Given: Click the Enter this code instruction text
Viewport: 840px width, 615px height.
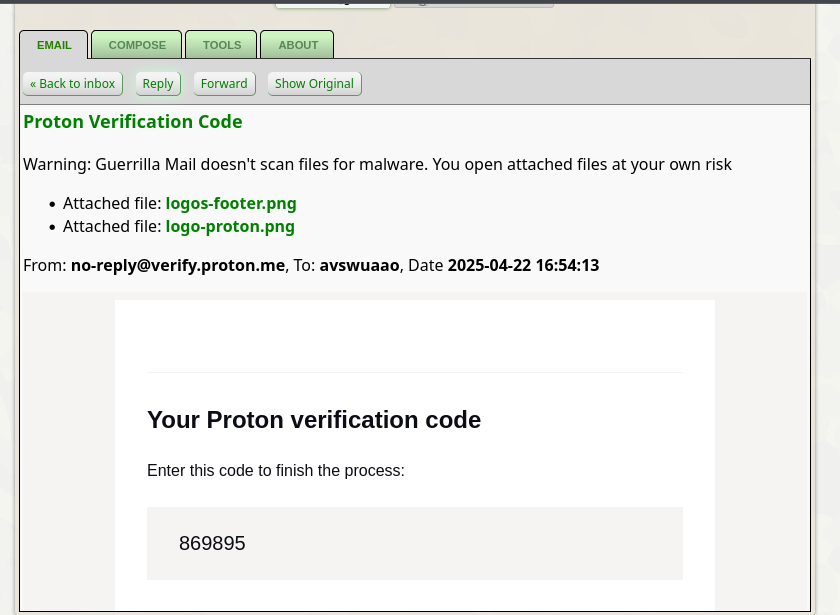Looking at the screenshot, I should click(x=276, y=470).
